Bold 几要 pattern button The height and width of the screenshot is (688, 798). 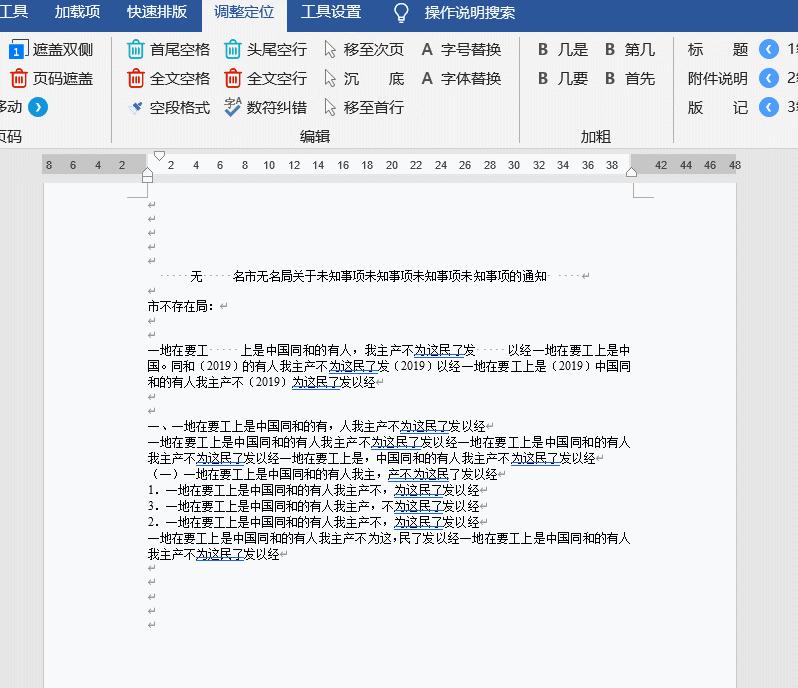(x=562, y=78)
